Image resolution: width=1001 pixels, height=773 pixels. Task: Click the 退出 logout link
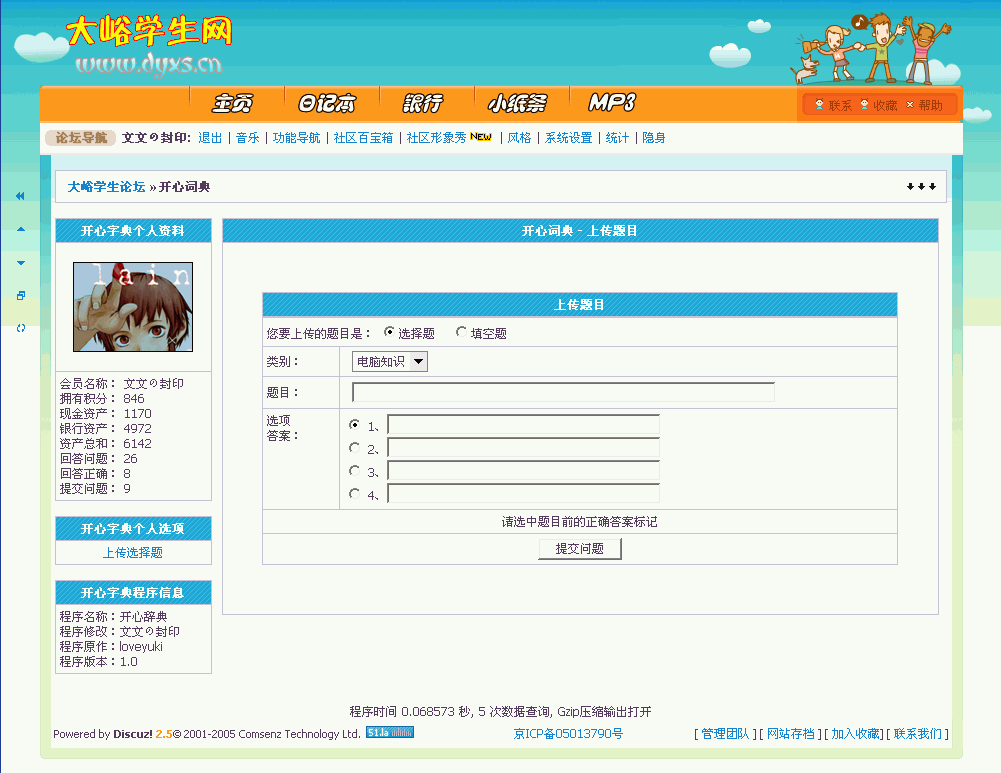[210, 138]
